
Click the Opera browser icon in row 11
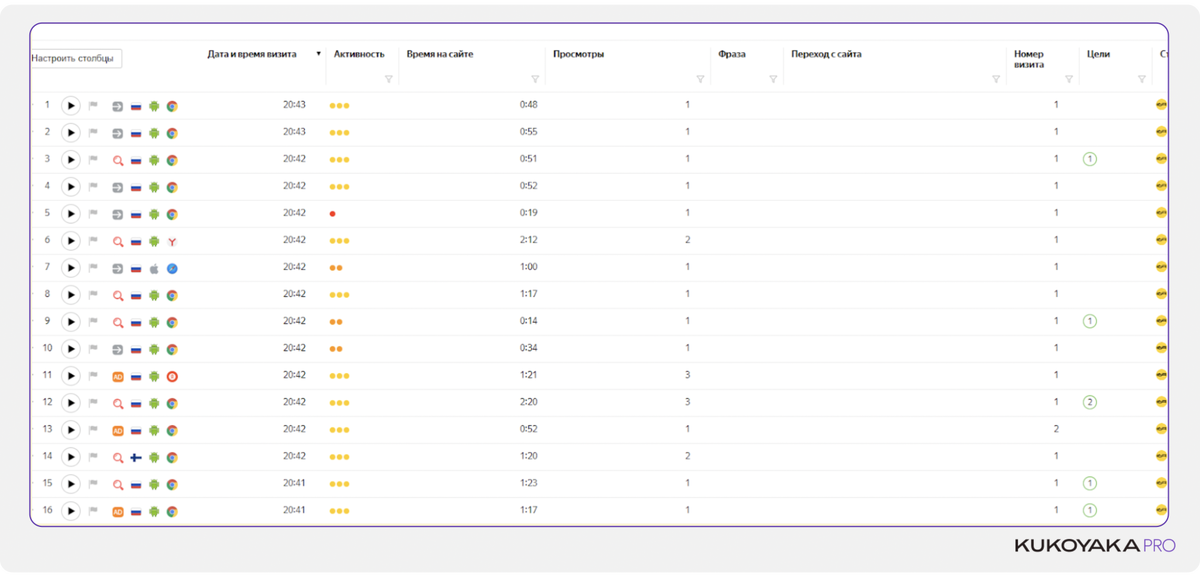[172, 375]
